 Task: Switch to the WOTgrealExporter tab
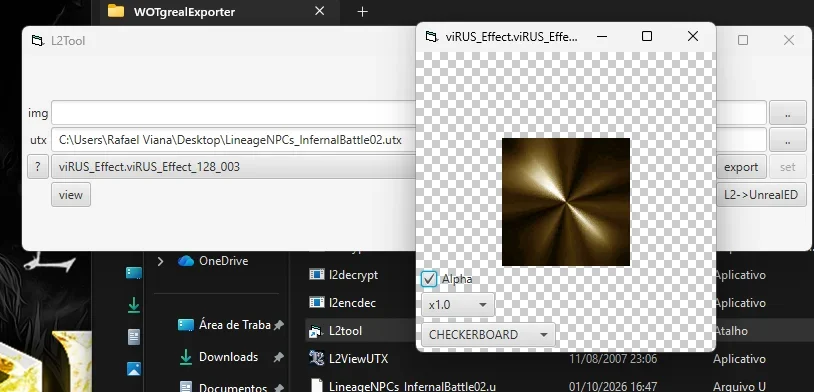(185, 11)
